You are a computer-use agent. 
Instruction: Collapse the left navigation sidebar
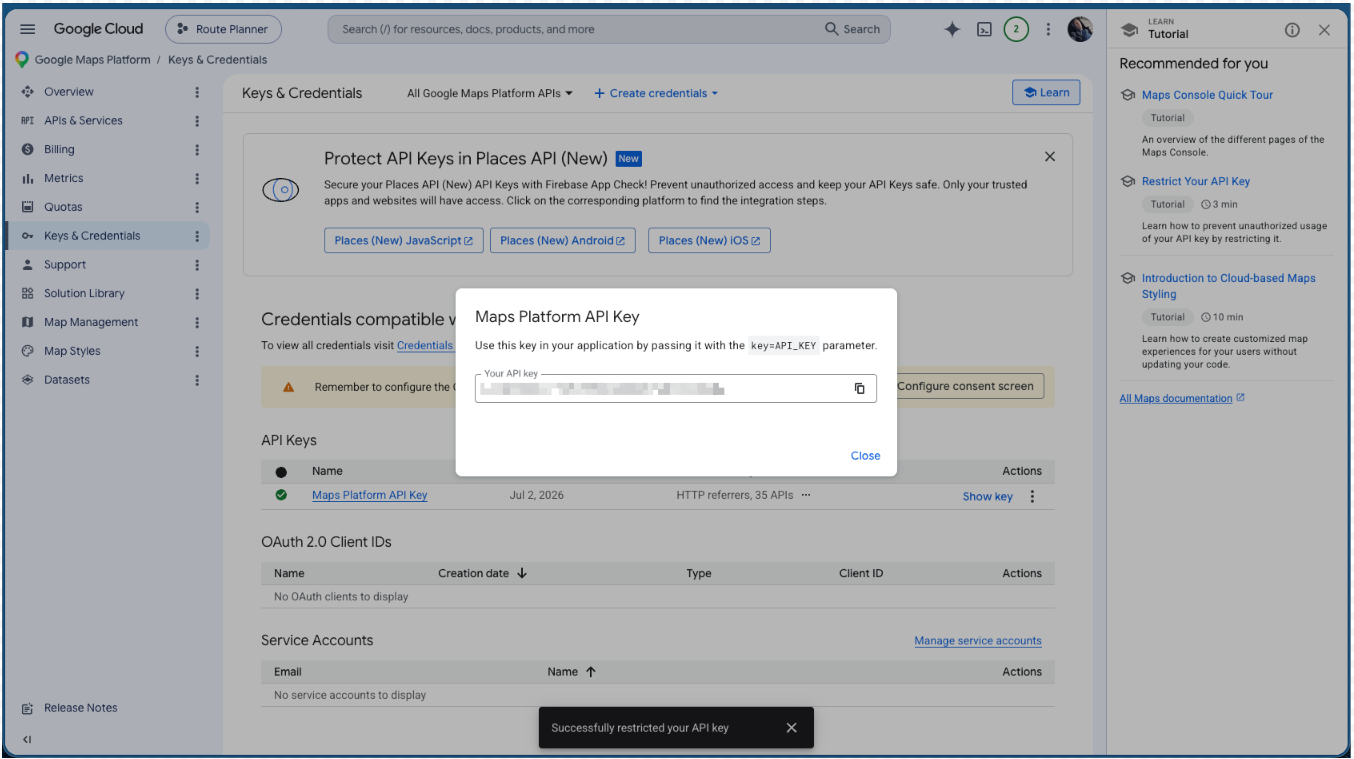pos(27,740)
